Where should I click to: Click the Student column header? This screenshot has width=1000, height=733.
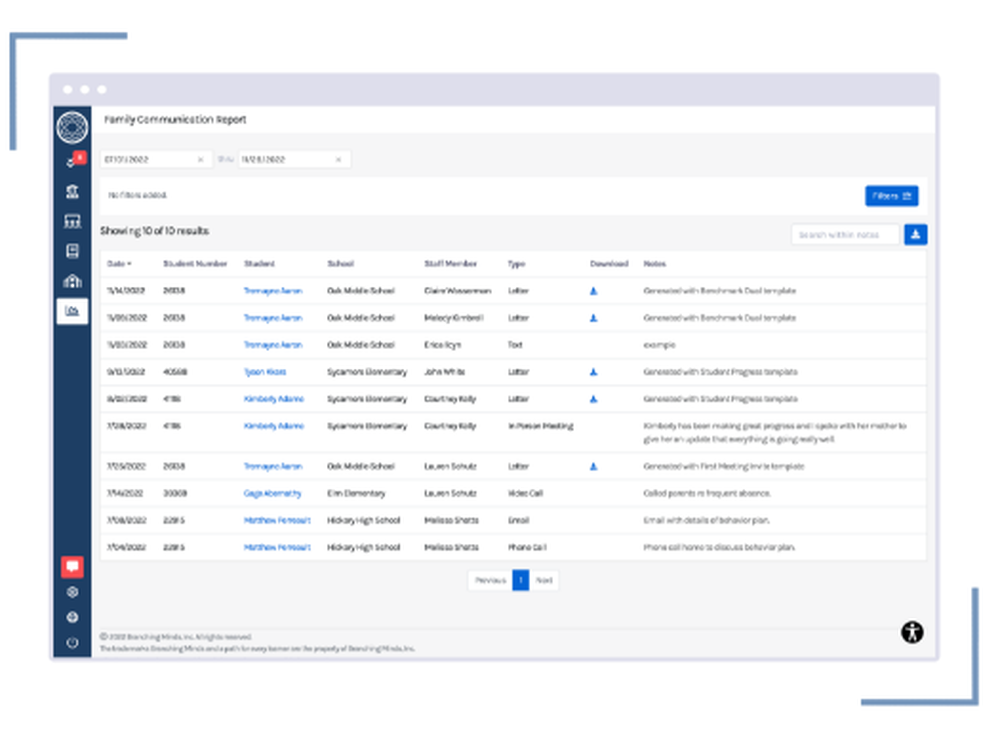coord(259,263)
